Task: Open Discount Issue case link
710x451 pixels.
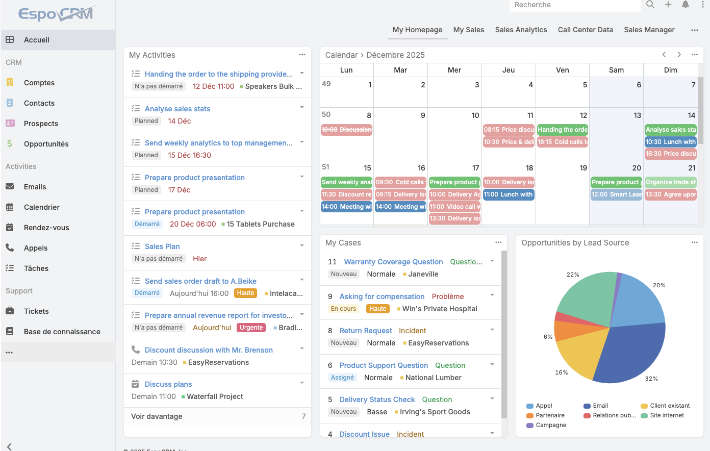Action: (x=364, y=434)
